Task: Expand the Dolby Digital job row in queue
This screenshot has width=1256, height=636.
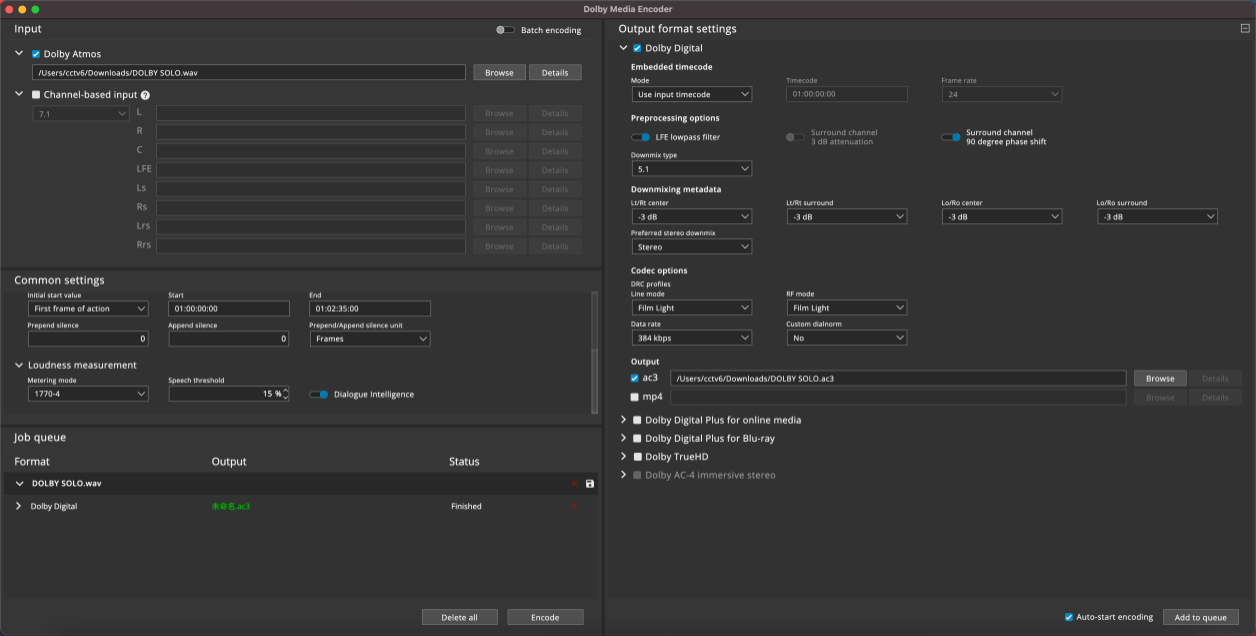Action: pos(18,506)
